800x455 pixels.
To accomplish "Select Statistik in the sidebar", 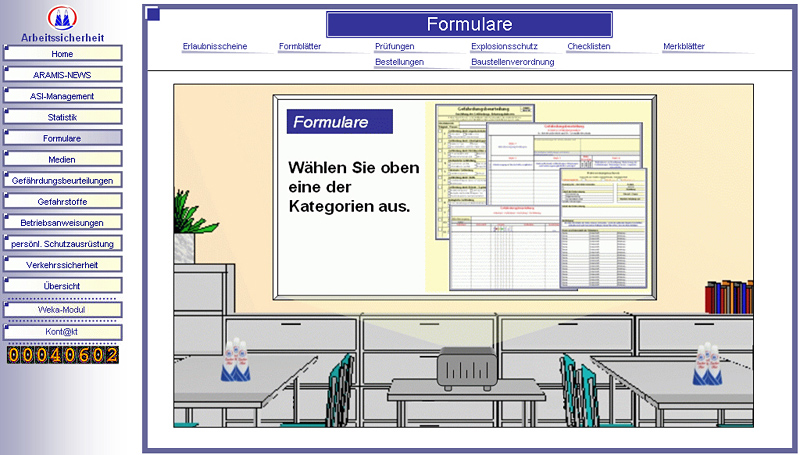I will click(x=62, y=117).
